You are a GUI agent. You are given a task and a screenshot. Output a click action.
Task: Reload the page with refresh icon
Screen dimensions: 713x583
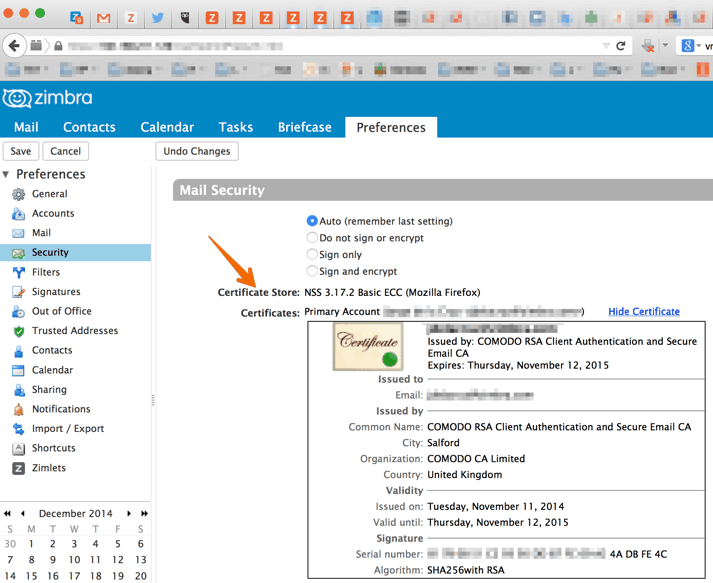621,46
